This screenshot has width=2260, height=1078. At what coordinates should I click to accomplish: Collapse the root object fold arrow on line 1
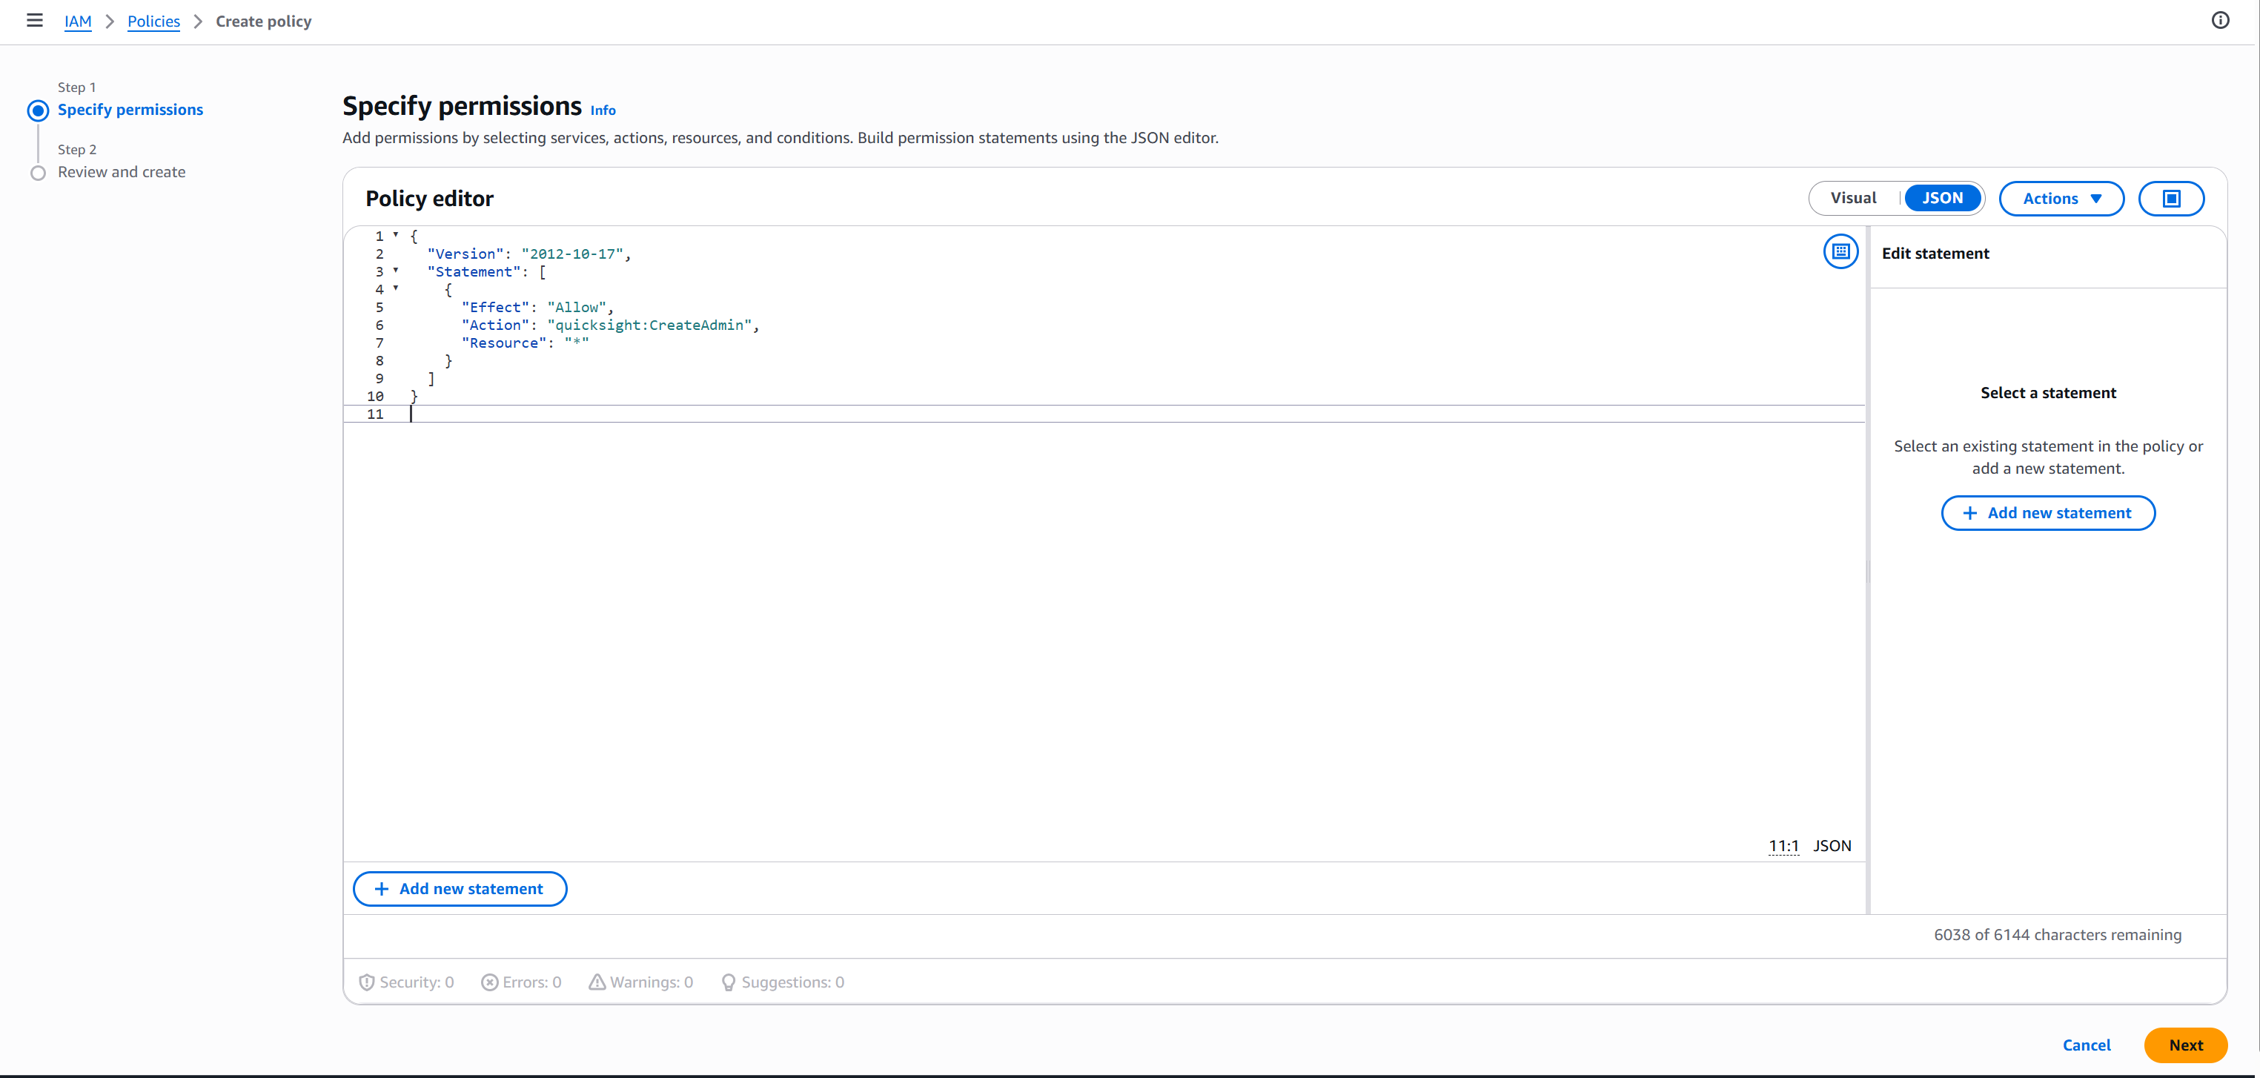coord(396,235)
